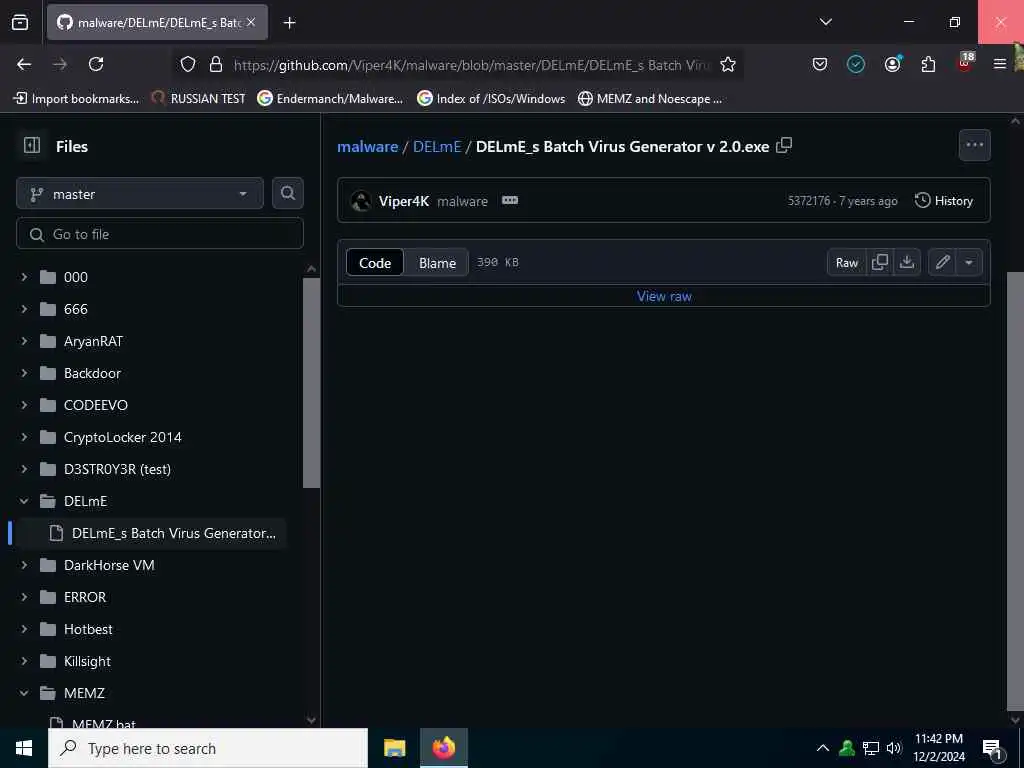The image size is (1024, 768).
Task: Collapse the DELmE folder
Action: (x=24, y=501)
